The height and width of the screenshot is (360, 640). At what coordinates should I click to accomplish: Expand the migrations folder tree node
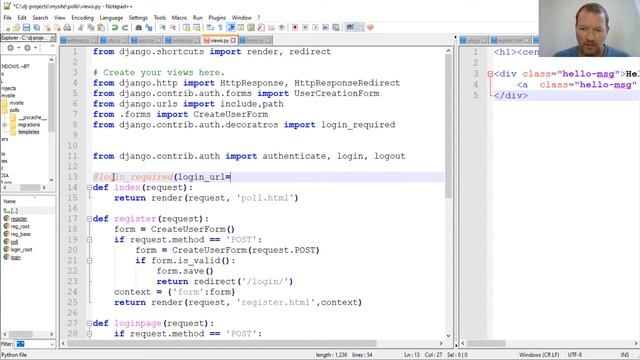[5, 125]
